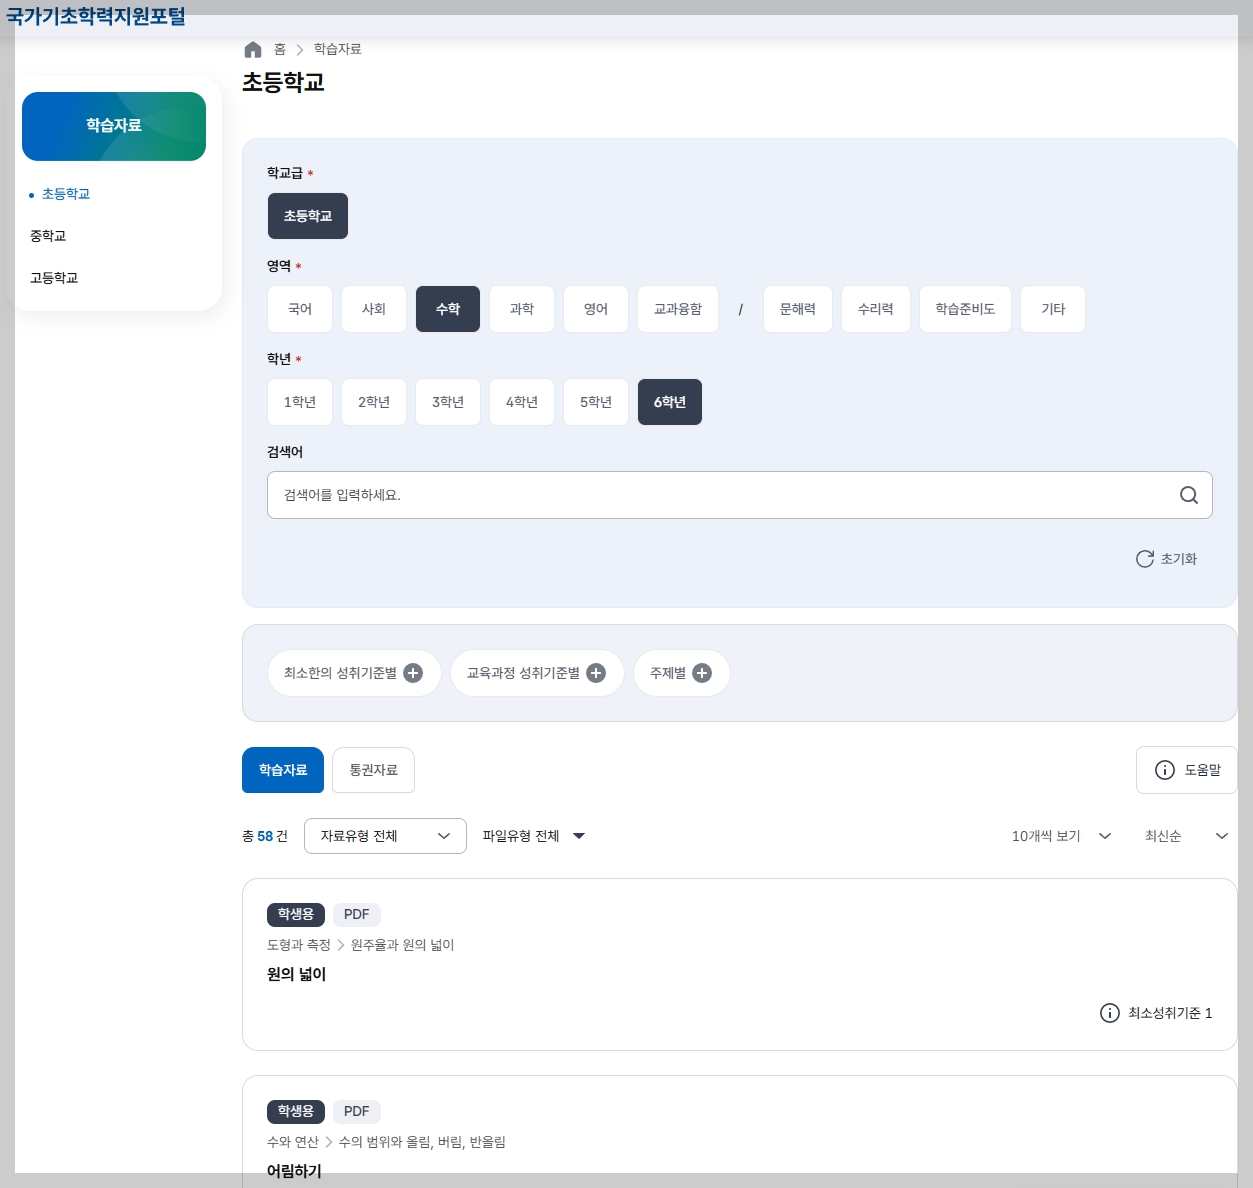Click the 검색어 search input field
This screenshot has width=1253, height=1188.
pos(740,495)
